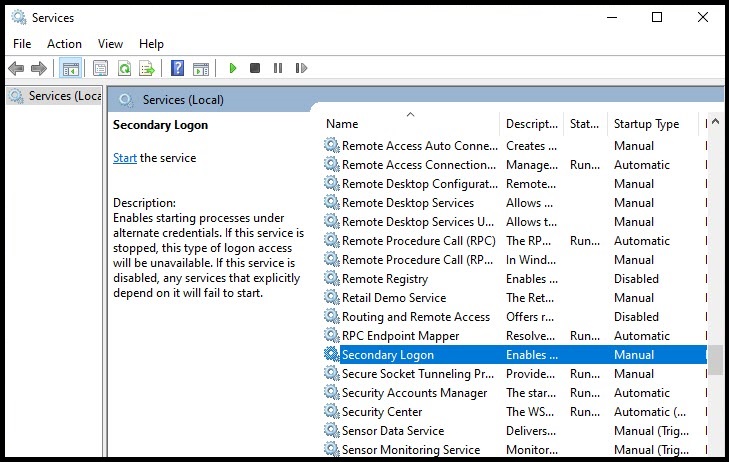
Task: Click gear icon beside Remote Desktop Services
Action: coord(331,202)
